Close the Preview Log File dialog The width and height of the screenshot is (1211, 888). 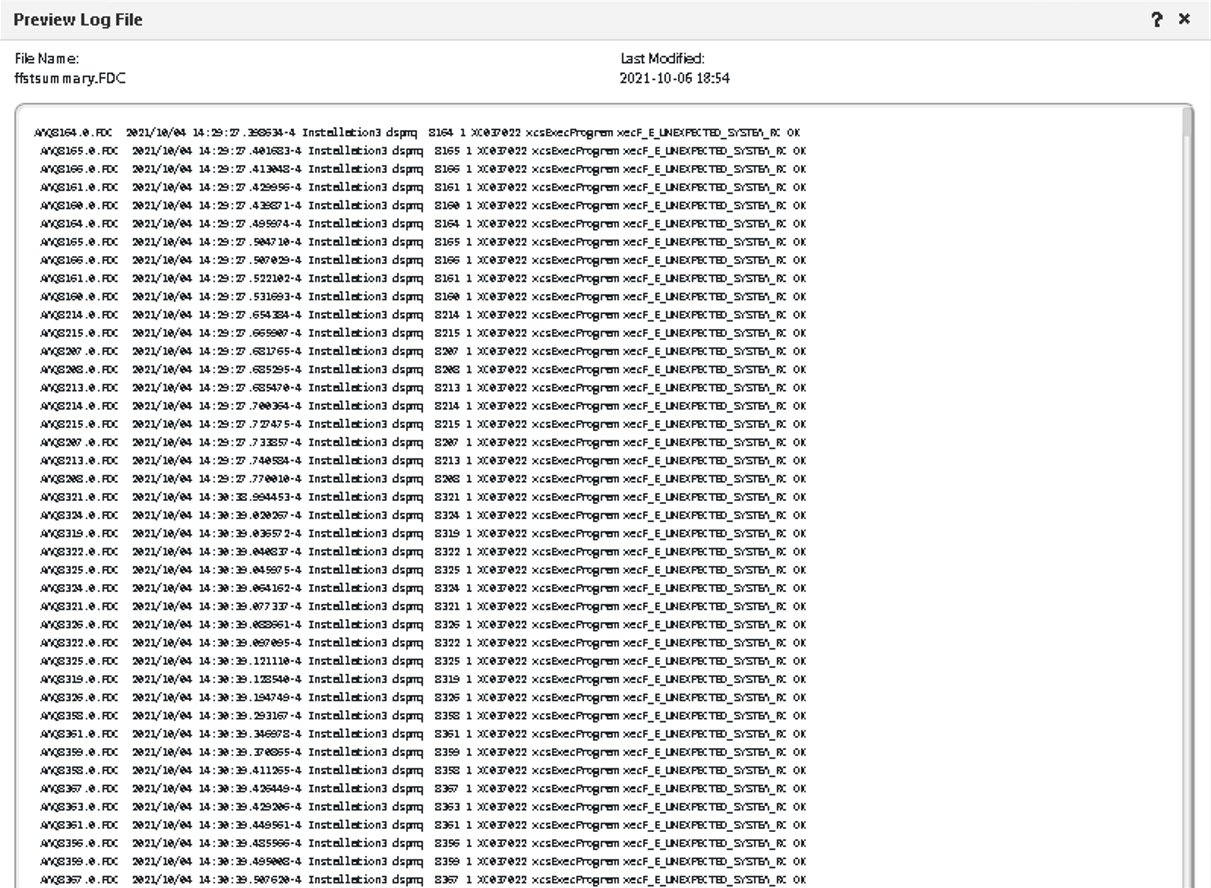tap(1185, 19)
